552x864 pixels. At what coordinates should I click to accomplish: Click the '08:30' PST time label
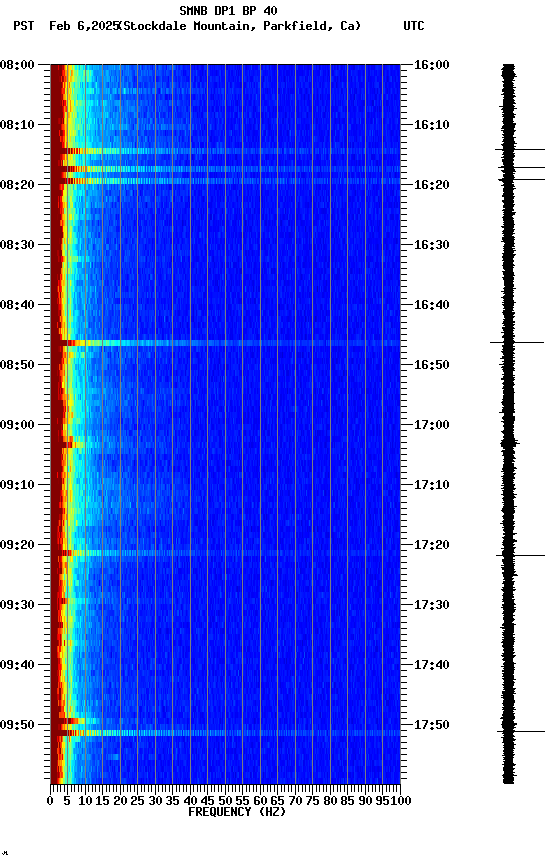(x=17, y=245)
